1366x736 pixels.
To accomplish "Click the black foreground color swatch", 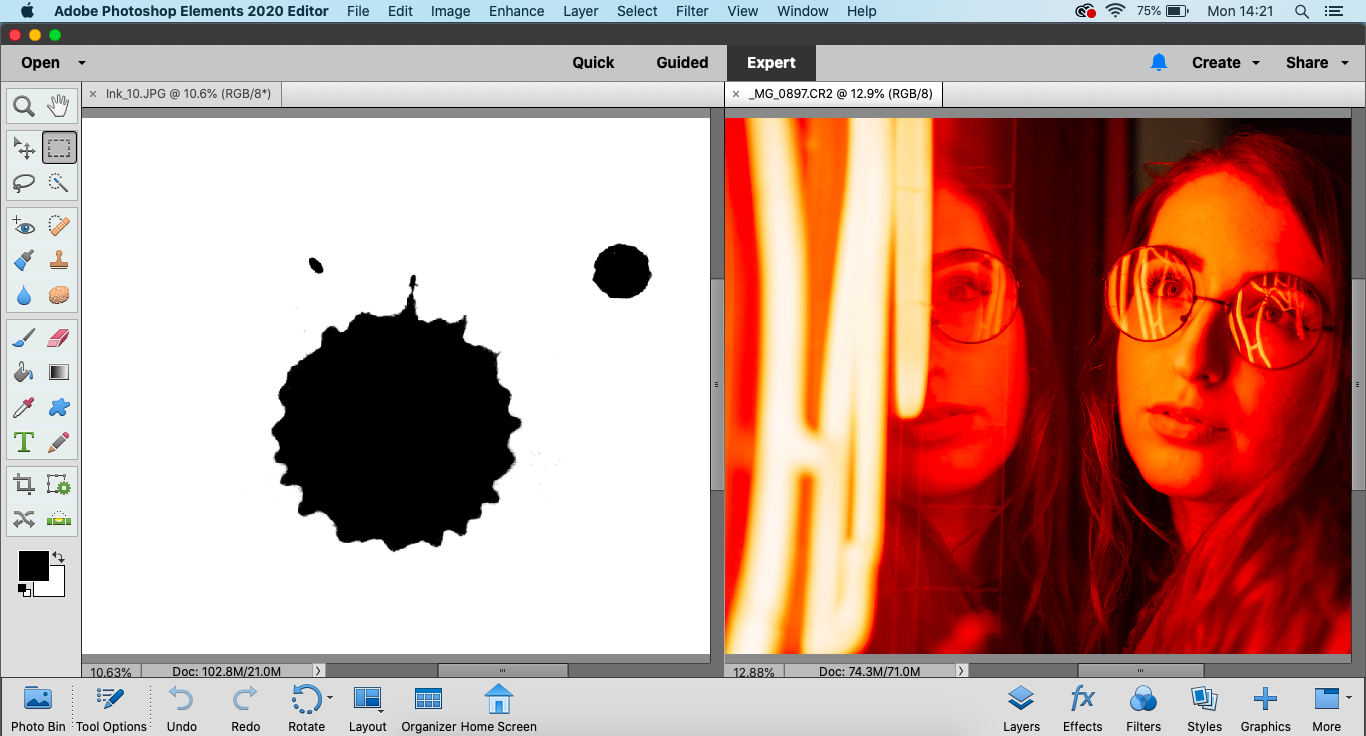I will (x=32, y=565).
